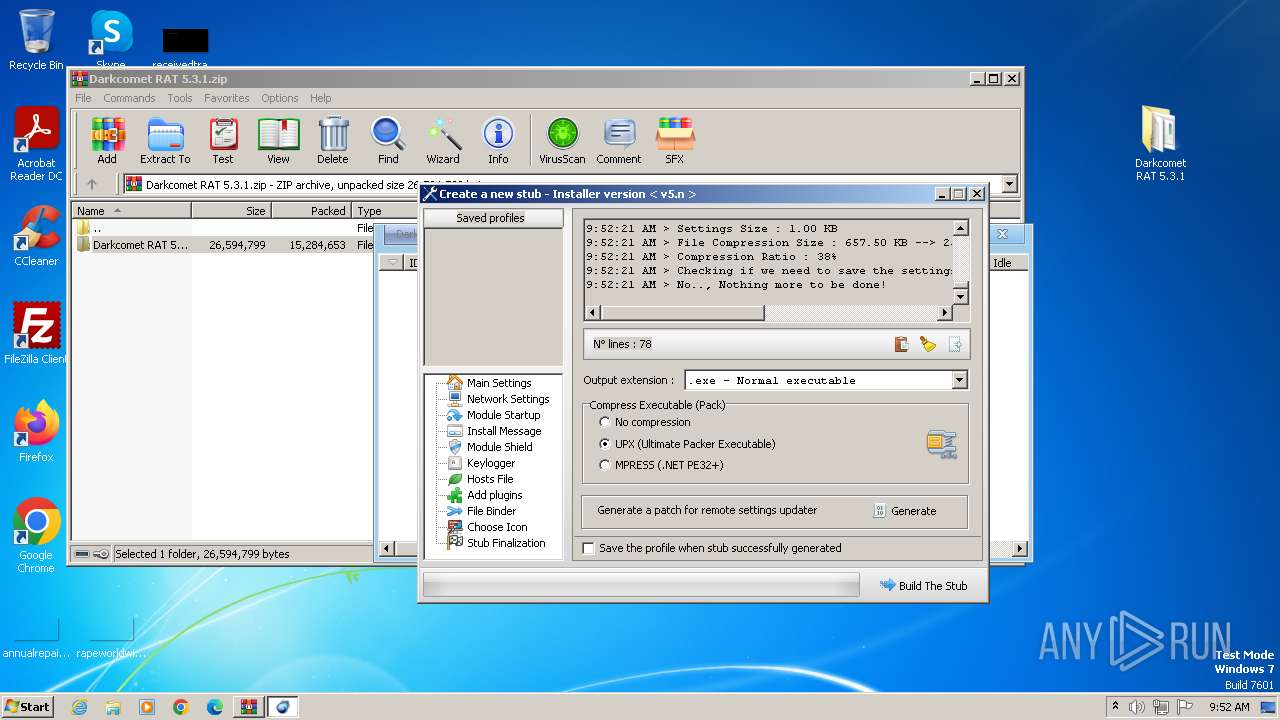Click the Generate patch button
The image size is (1280, 720).
(x=905, y=510)
